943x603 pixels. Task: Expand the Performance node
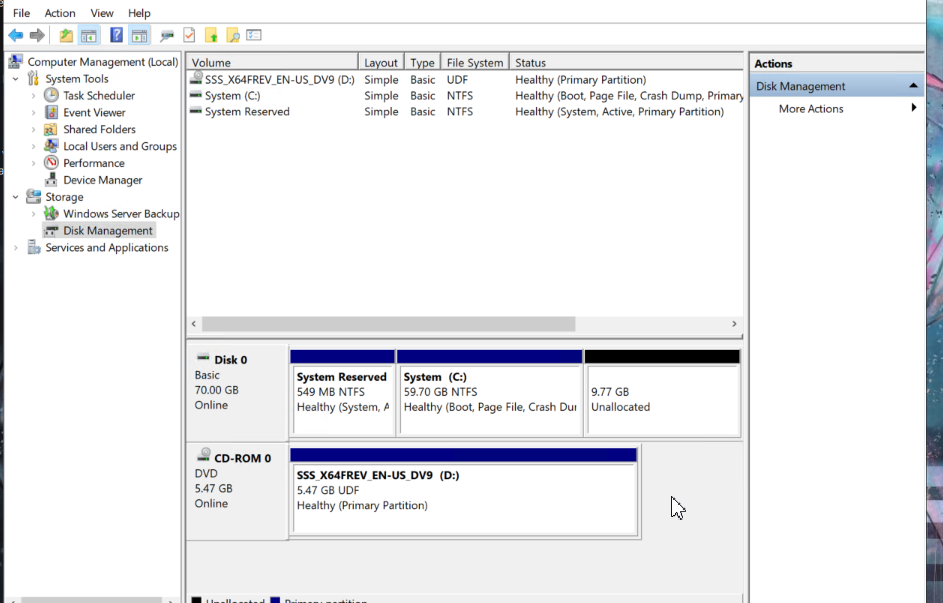click(x=34, y=163)
